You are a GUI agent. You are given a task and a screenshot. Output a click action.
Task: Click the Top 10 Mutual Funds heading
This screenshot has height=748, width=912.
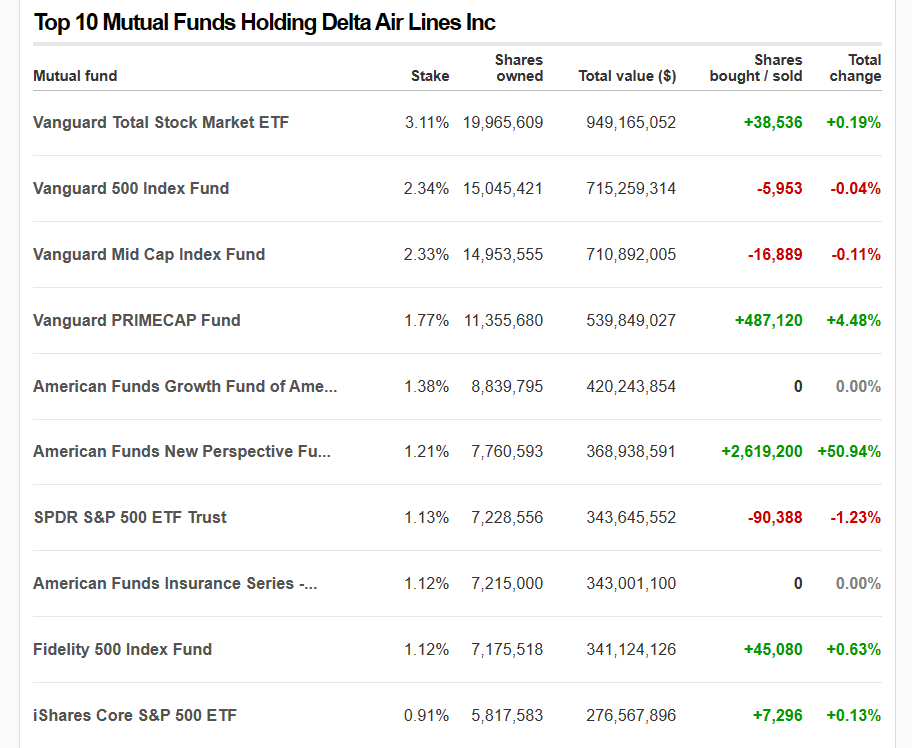coord(265,23)
